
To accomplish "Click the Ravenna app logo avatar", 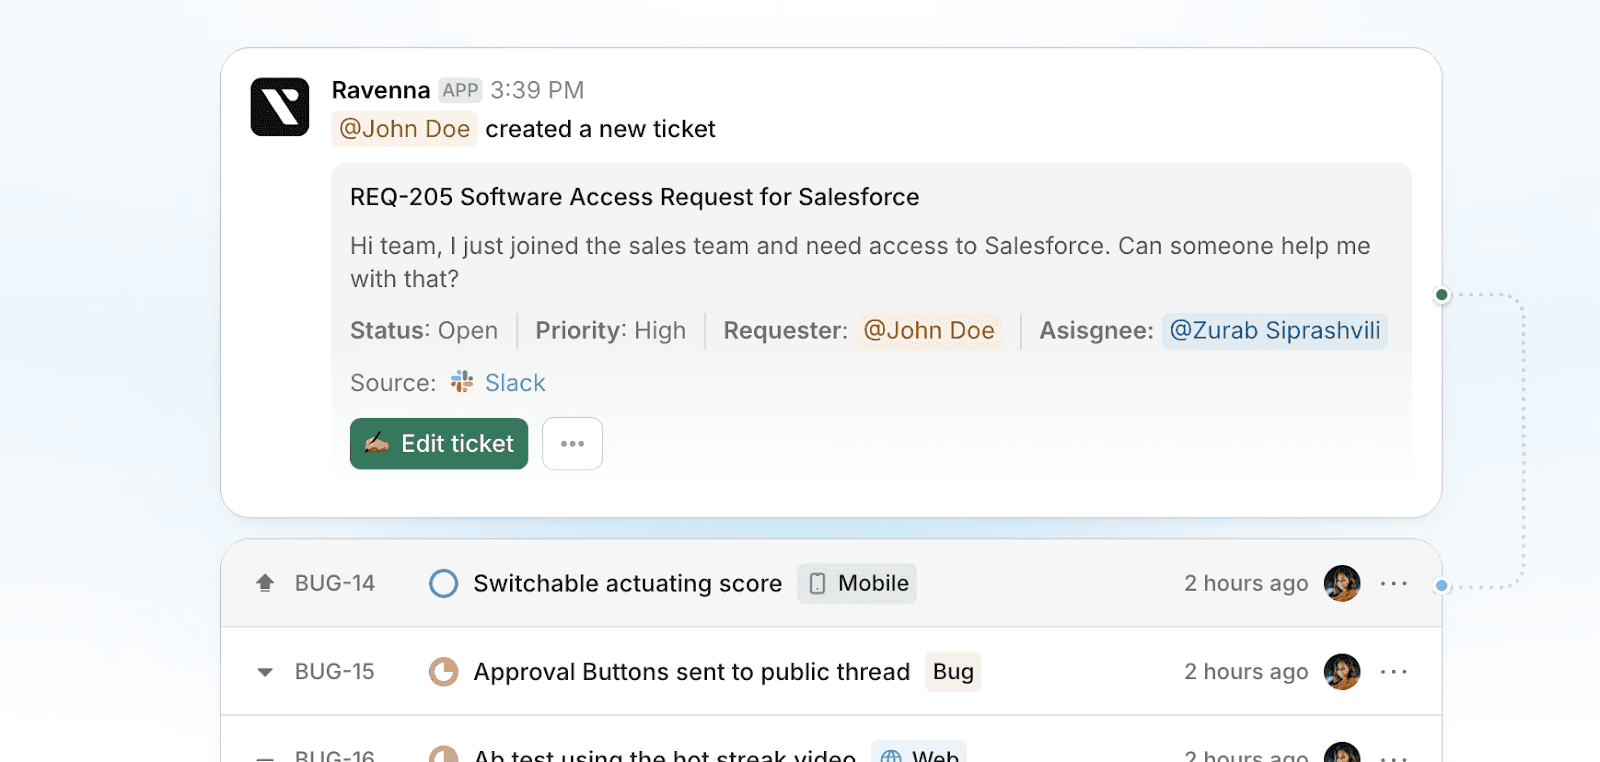I will 280,107.
